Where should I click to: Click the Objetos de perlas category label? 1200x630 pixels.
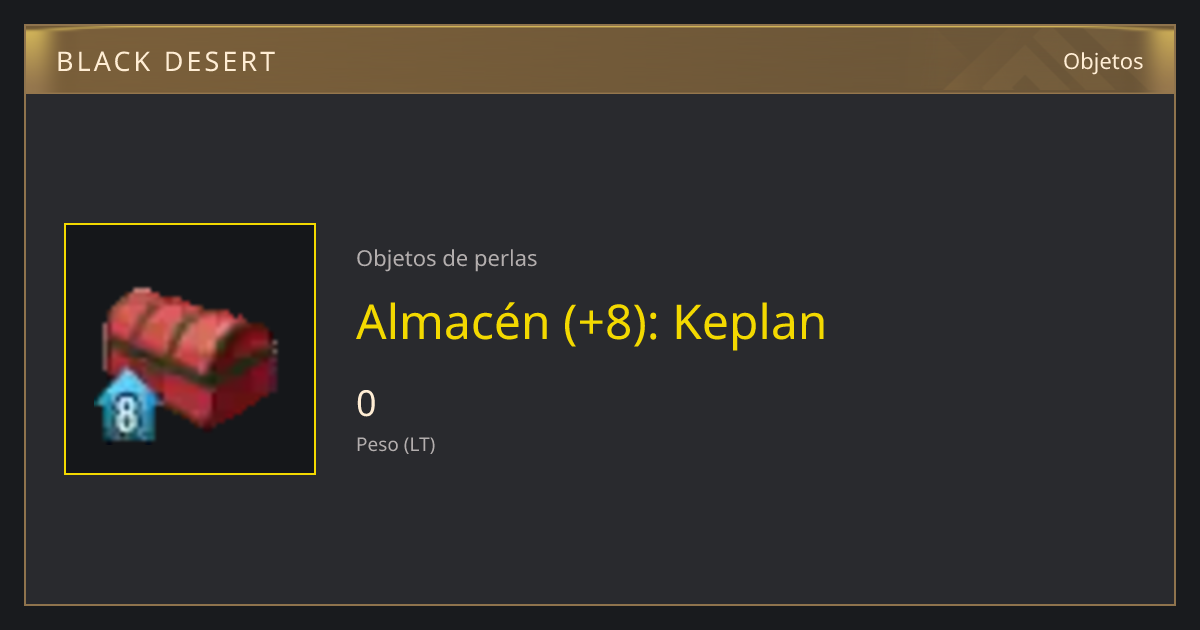(x=446, y=258)
